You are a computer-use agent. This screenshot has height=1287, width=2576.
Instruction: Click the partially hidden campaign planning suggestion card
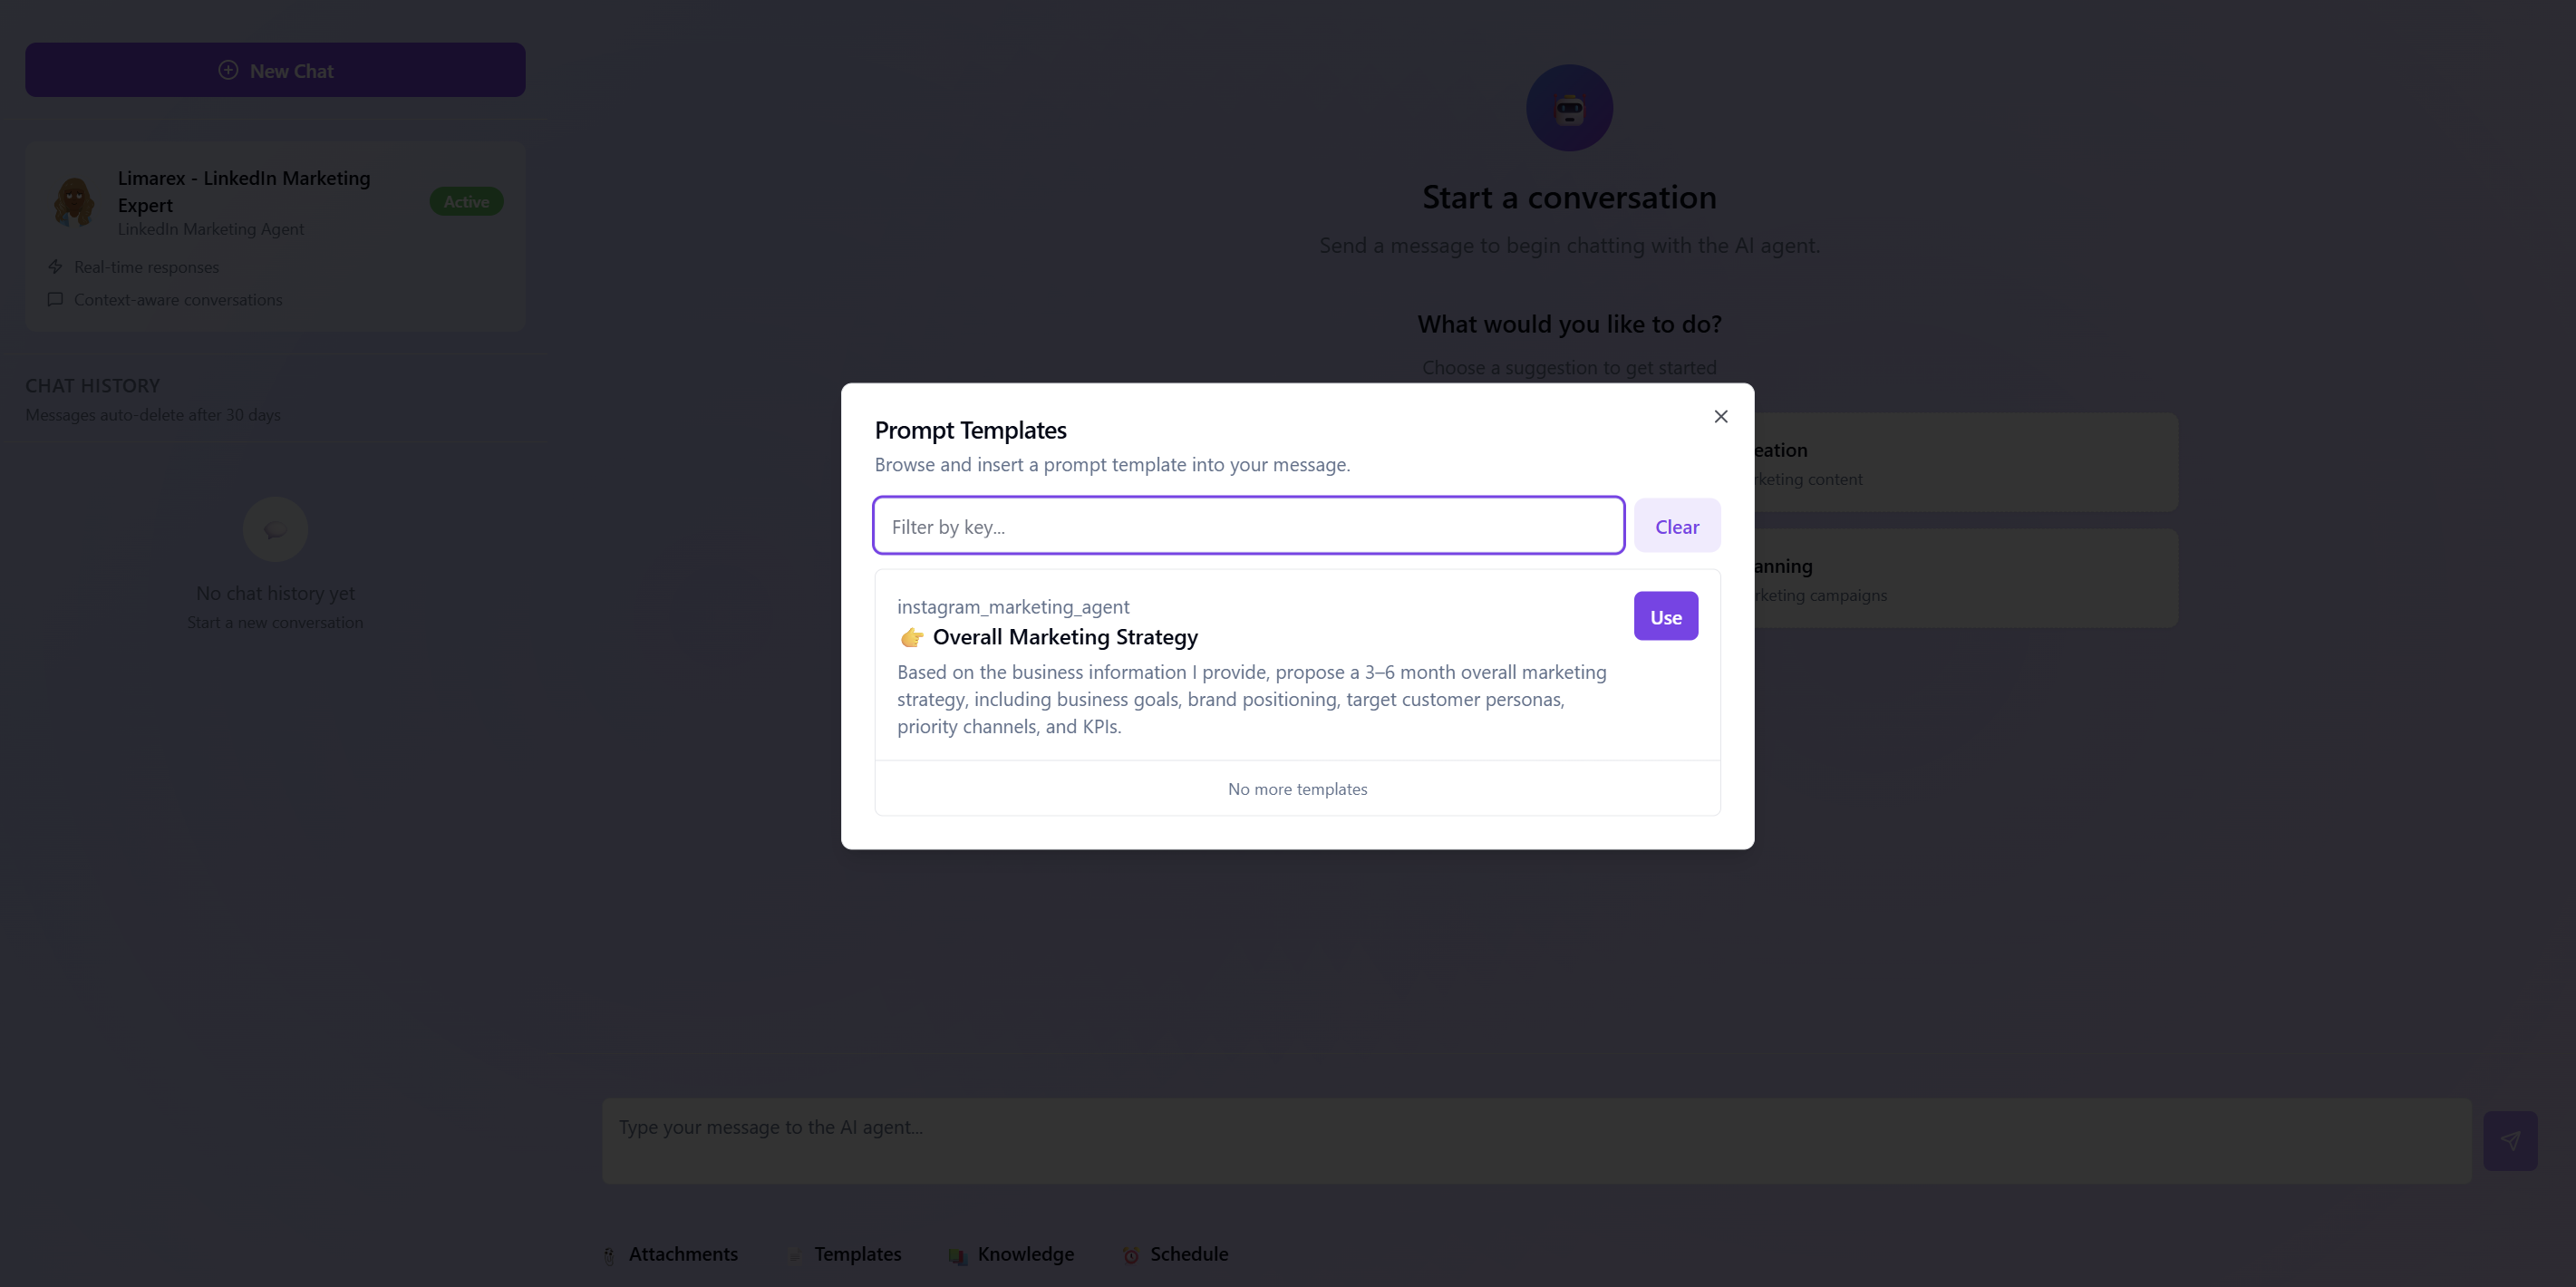[1964, 579]
